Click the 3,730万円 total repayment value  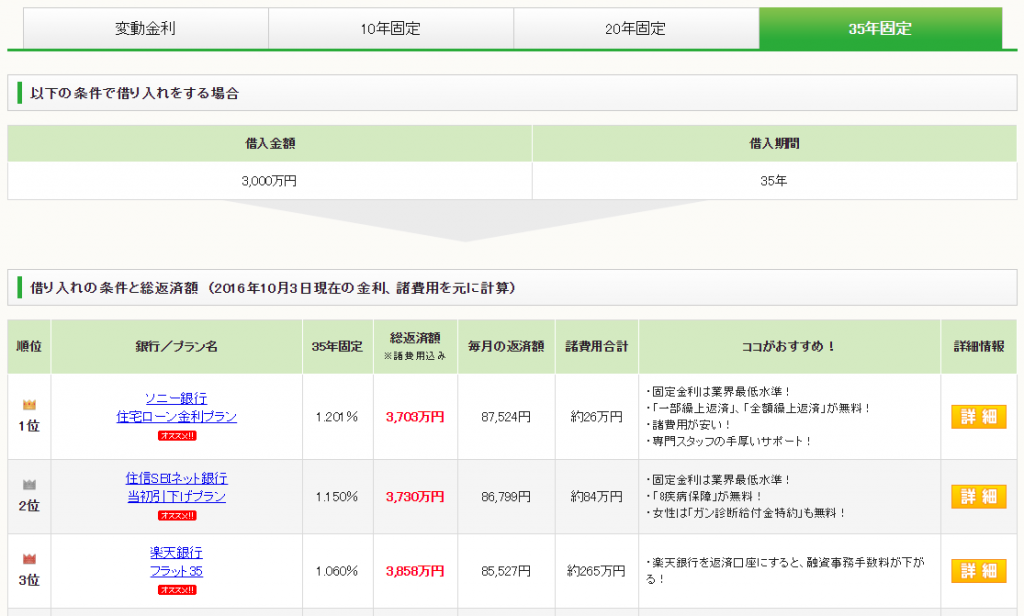coord(415,496)
